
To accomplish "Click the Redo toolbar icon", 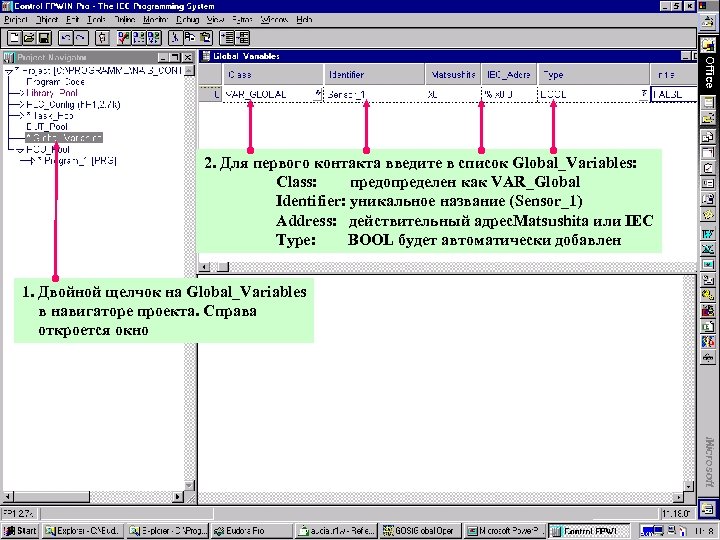I will pos(81,38).
